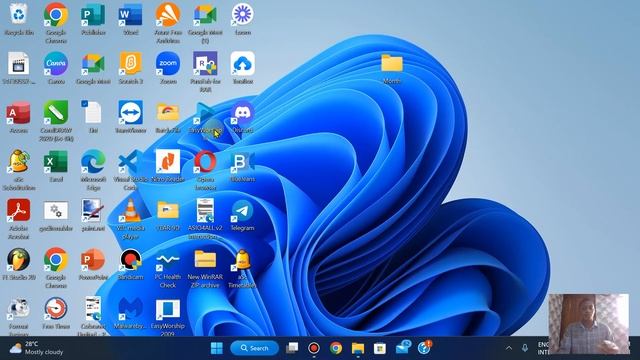Viewport: 640px width, 360px height.
Task: Select the Google Meet (1) shortcut
Action: coord(205,23)
